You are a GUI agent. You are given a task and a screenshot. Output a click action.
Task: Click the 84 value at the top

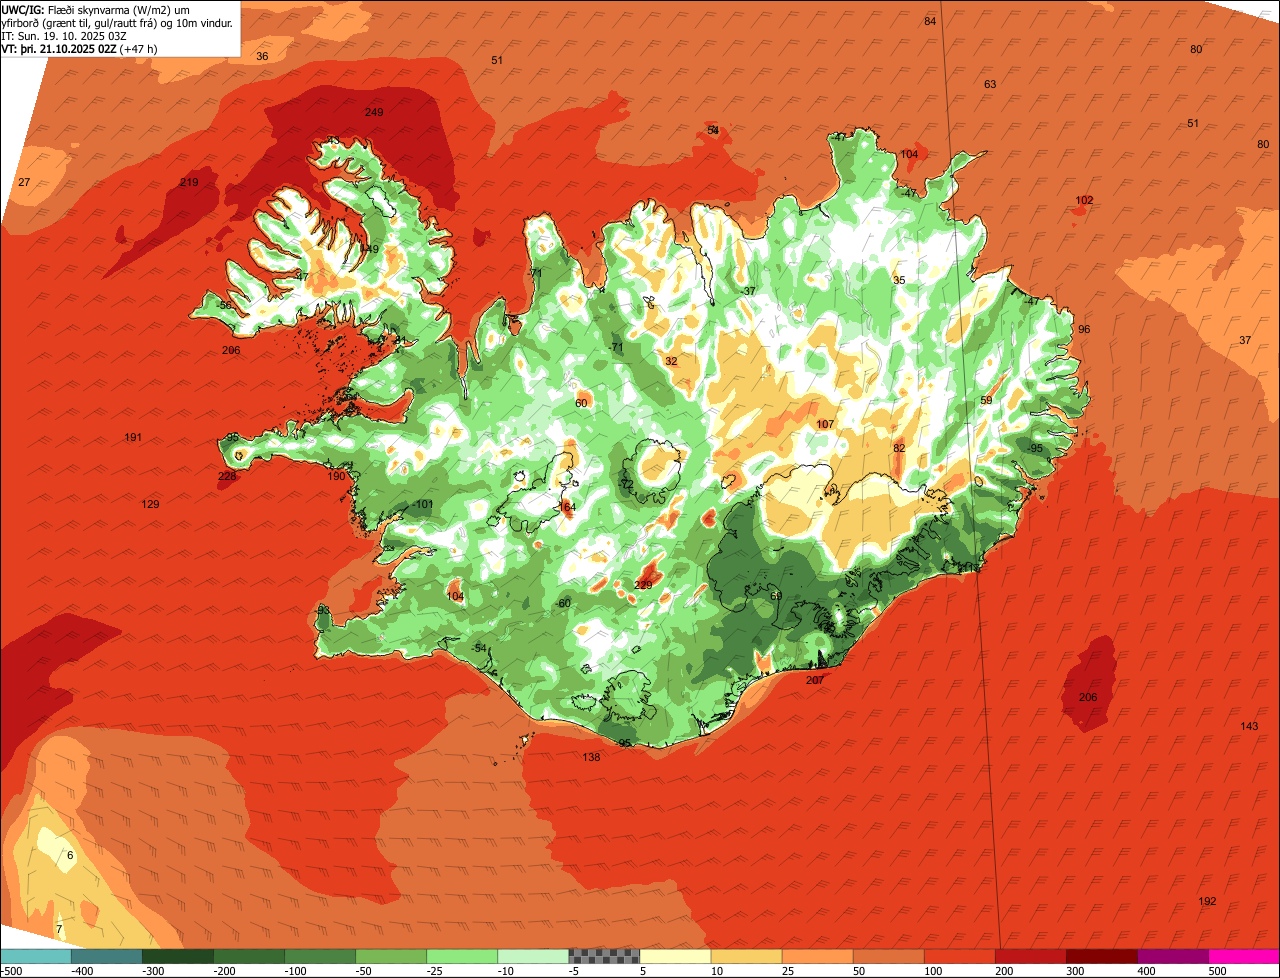click(x=930, y=21)
